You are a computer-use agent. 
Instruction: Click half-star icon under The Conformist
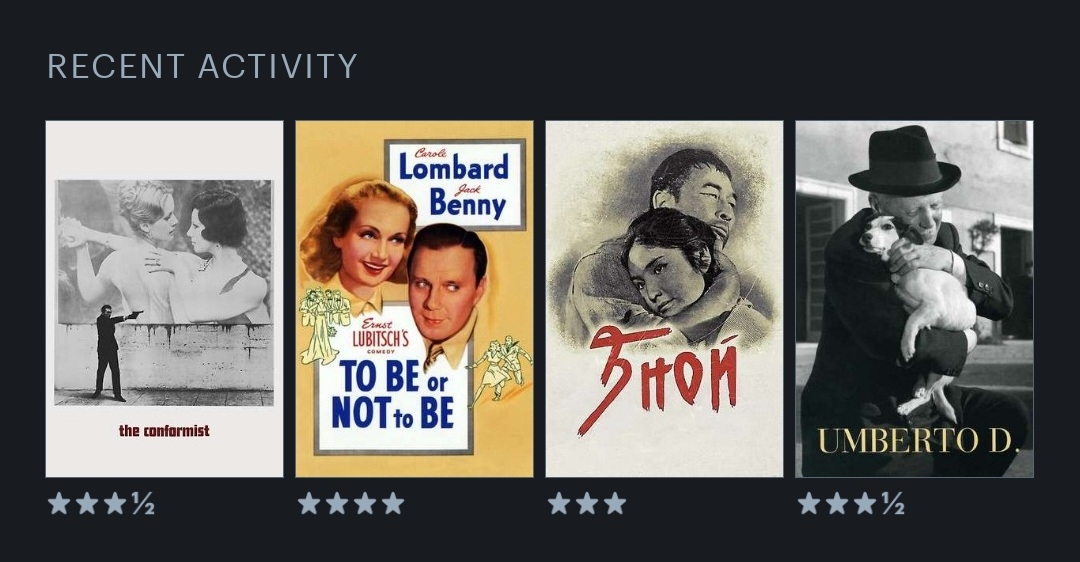pyautogui.click(x=144, y=503)
